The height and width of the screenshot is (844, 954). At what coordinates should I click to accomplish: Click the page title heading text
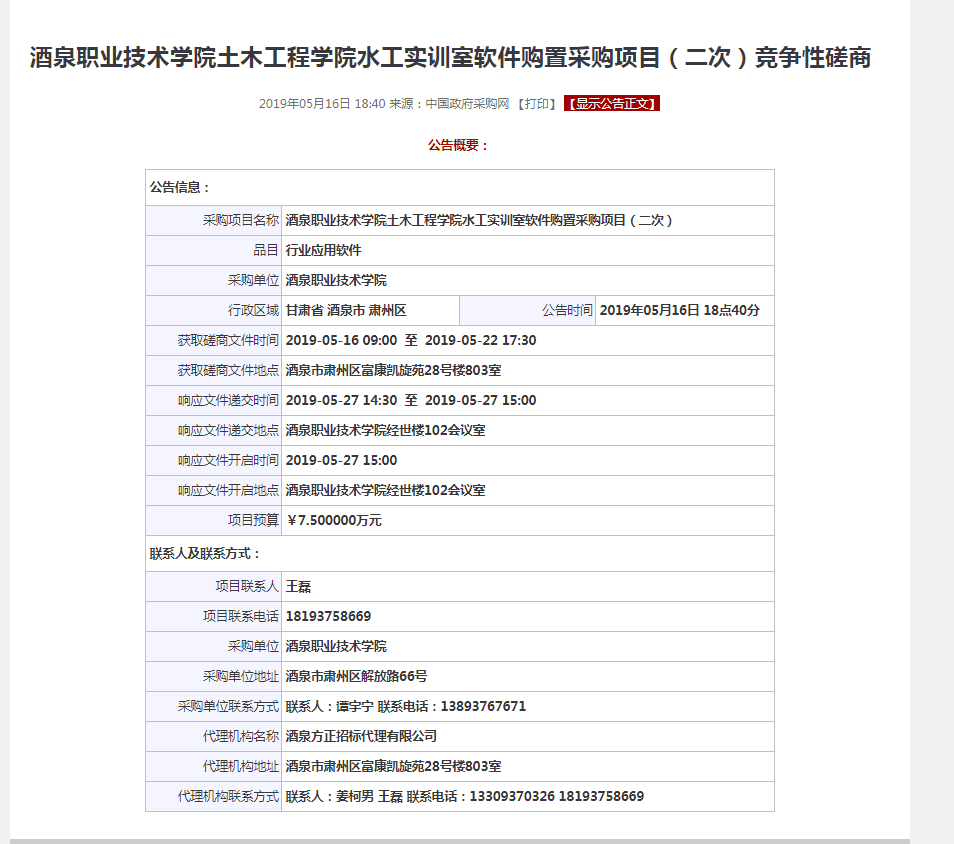click(x=450, y=58)
